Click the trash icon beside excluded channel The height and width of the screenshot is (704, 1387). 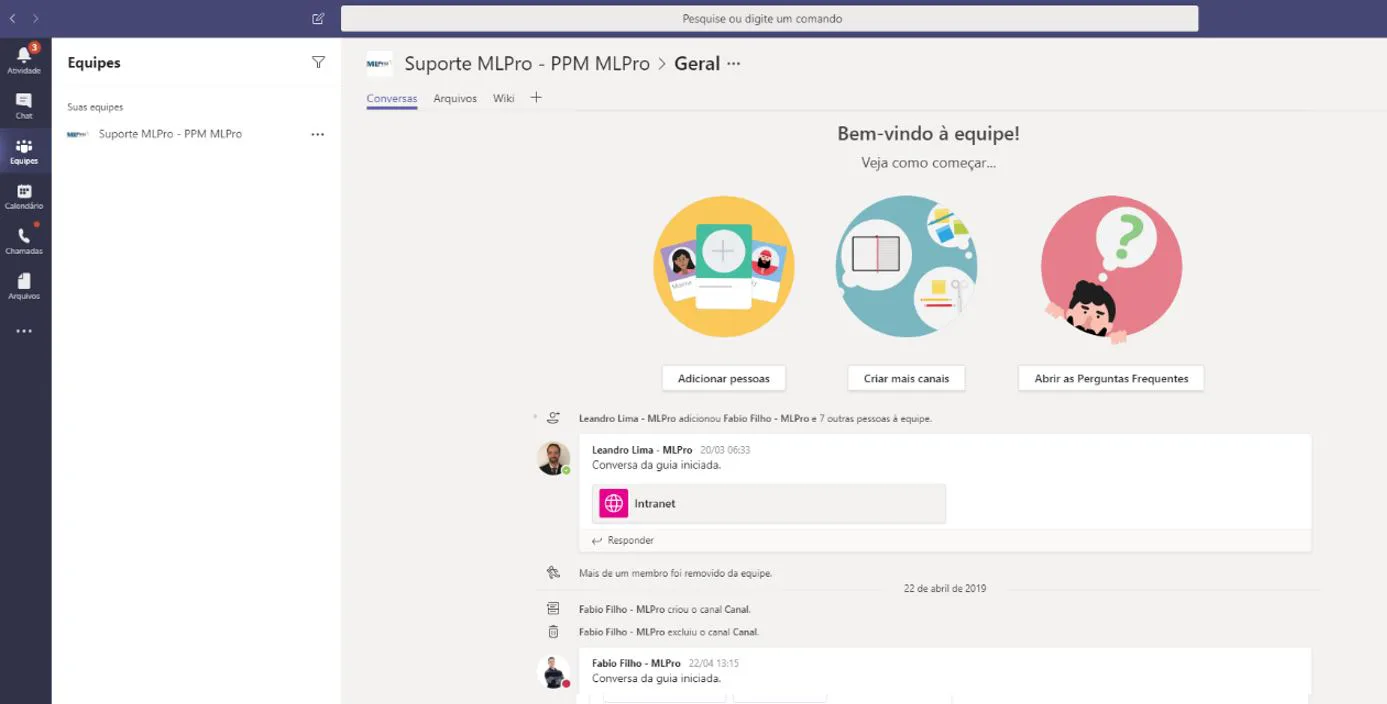coord(553,632)
